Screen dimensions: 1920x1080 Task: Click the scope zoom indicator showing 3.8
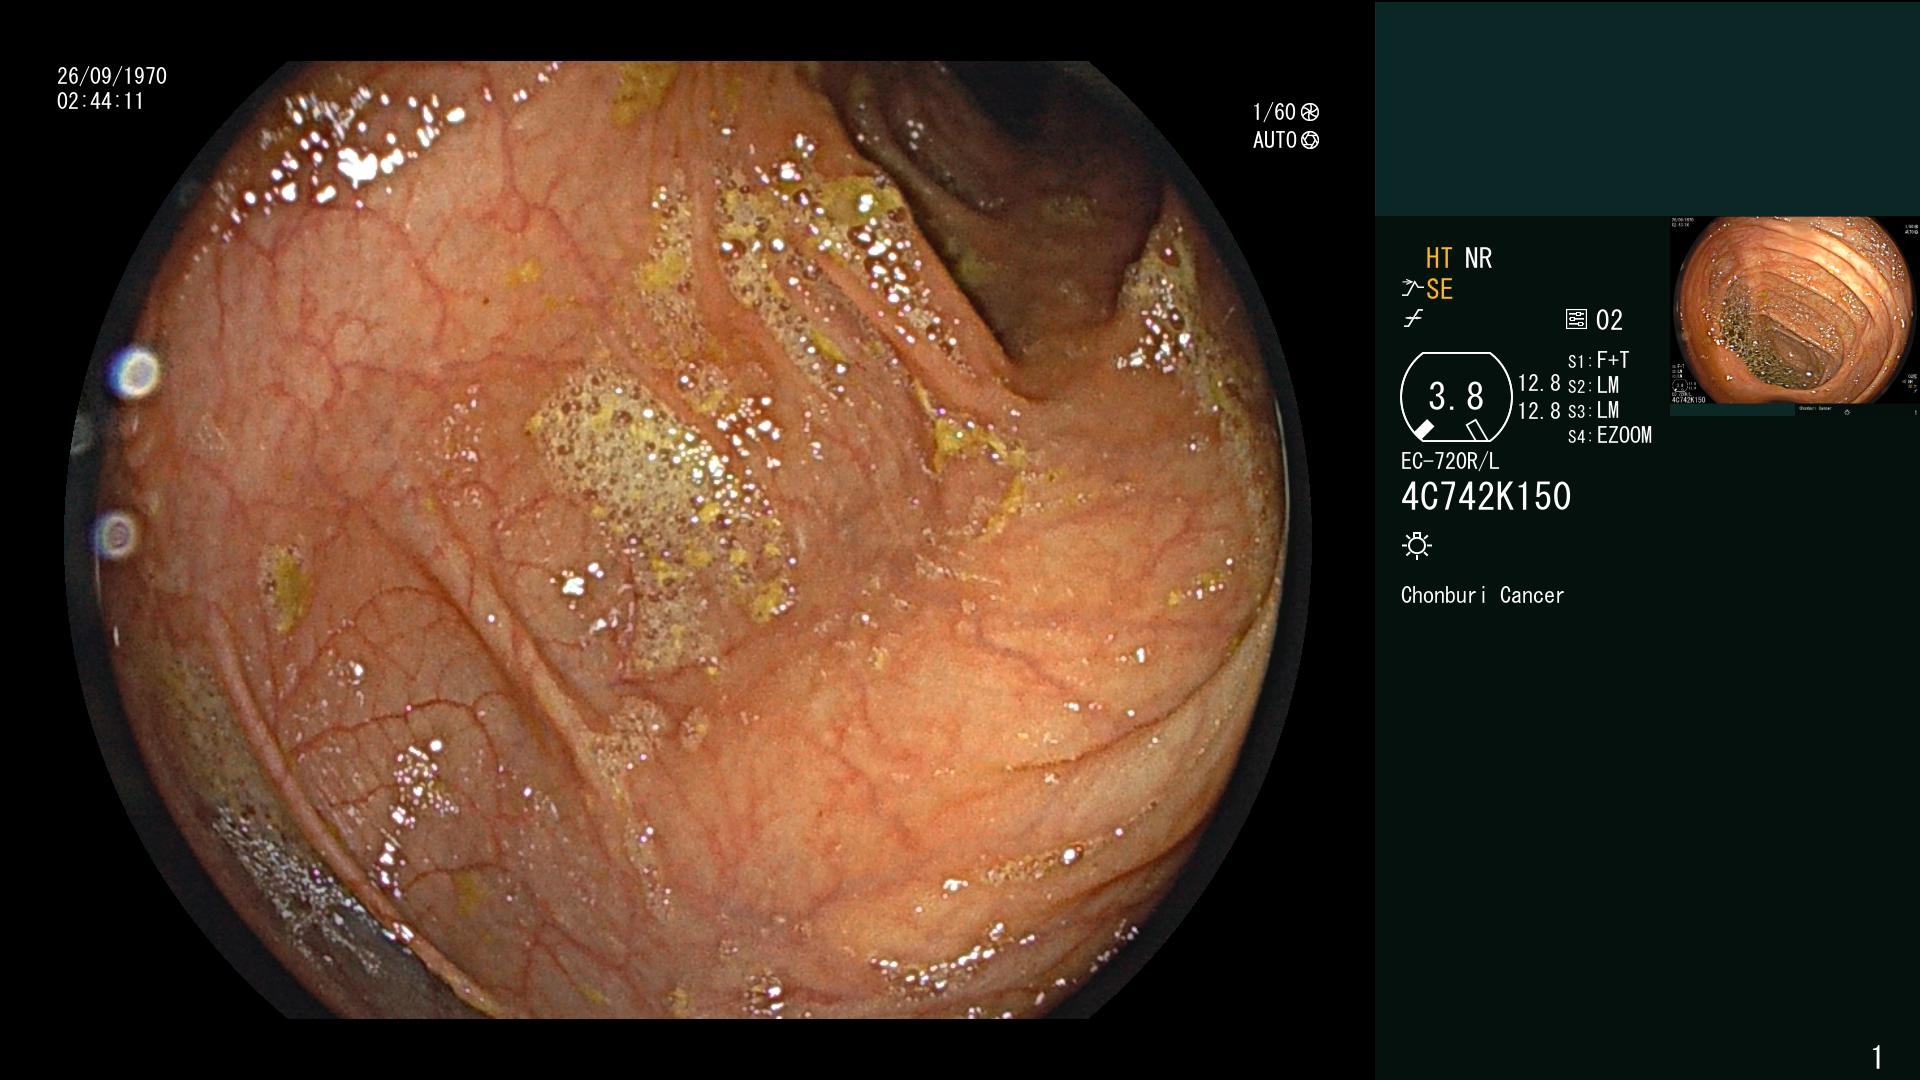[x=1456, y=397]
